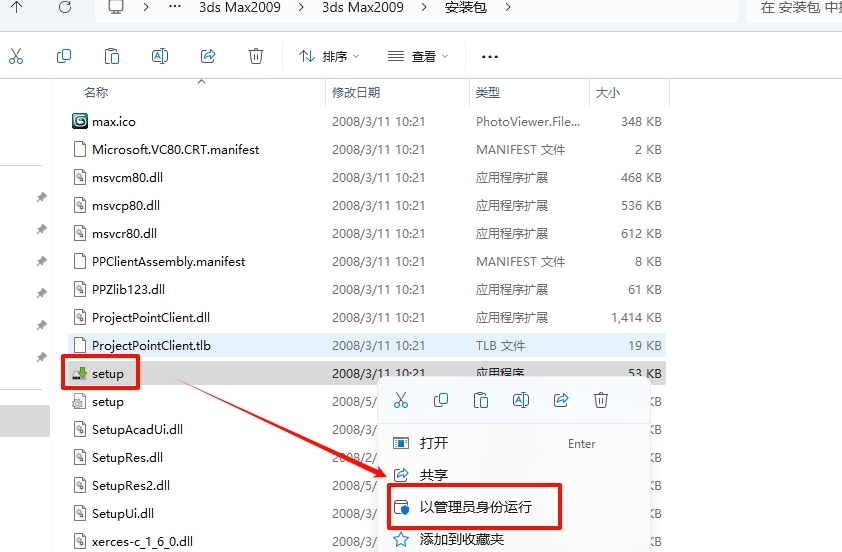
Task: Click the Copy icon in the top toolbar
Action: [x=64, y=56]
